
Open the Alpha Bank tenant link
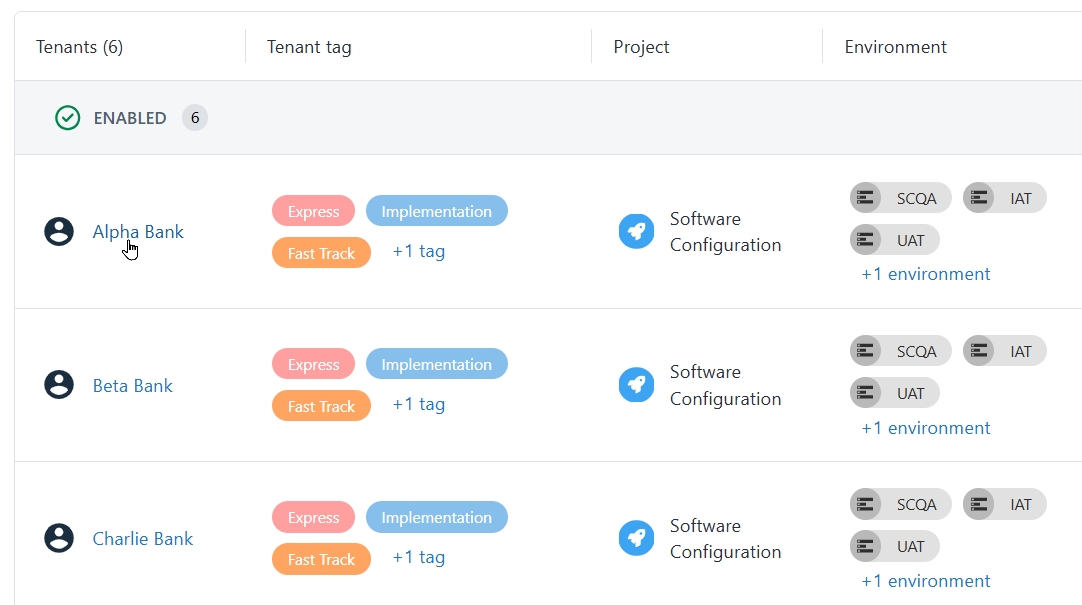[138, 232]
